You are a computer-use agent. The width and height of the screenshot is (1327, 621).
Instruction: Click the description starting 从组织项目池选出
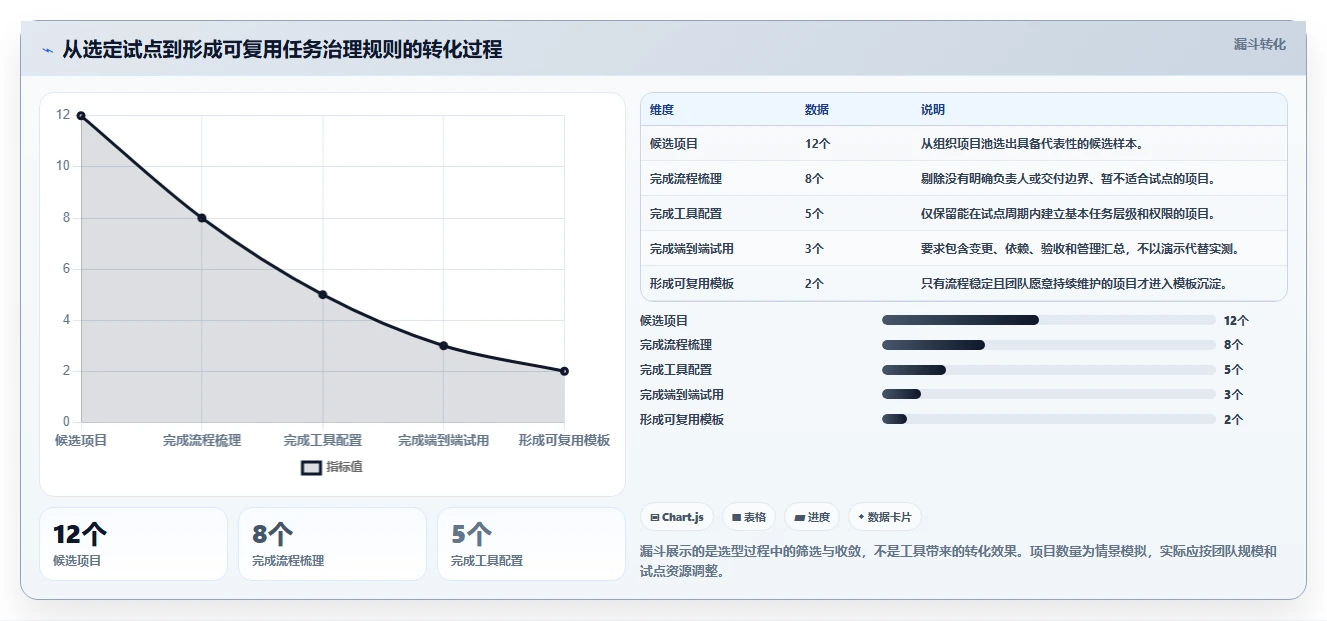click(x=1032, y=144)
